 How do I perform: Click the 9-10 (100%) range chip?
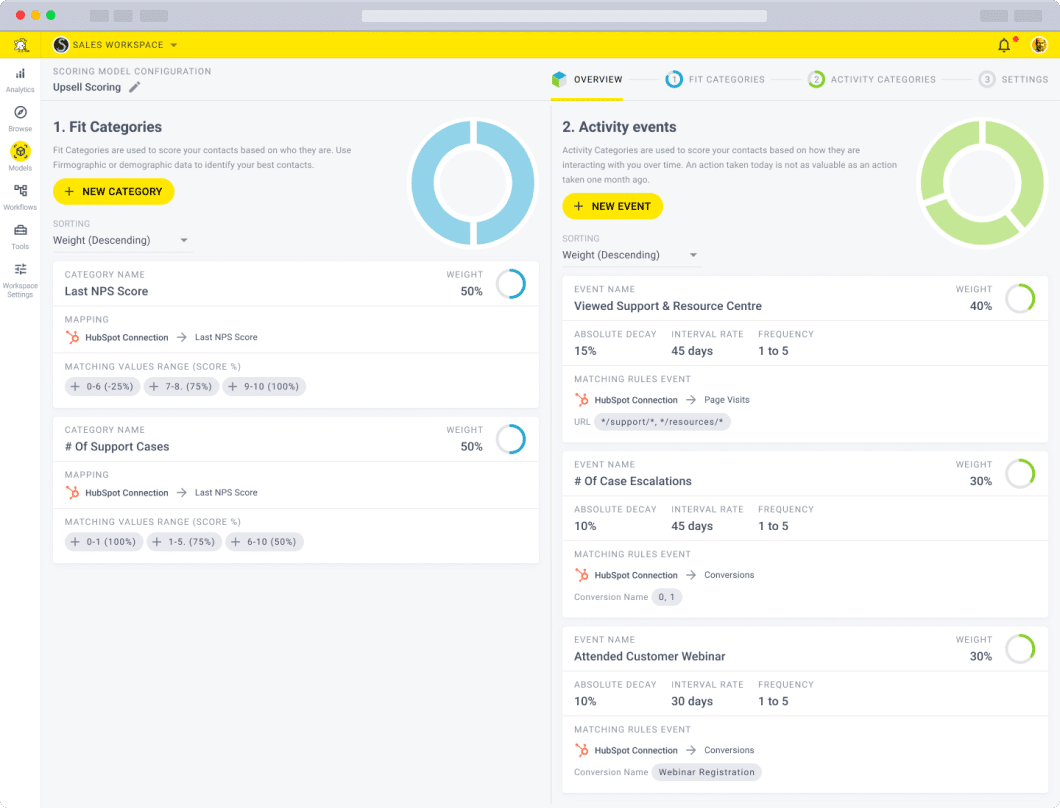click(x=264, y=387)
